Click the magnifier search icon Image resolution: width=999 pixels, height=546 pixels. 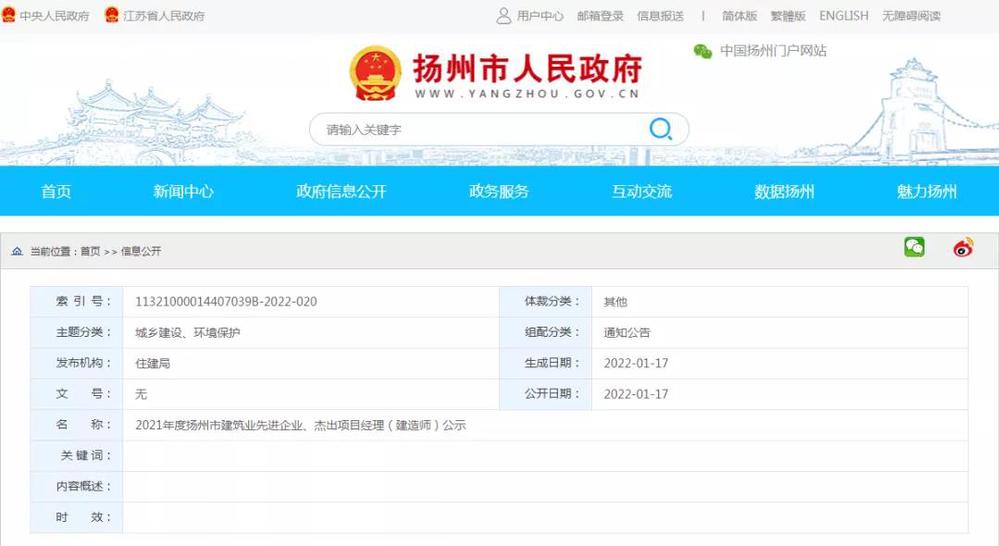tap(660, 129)
